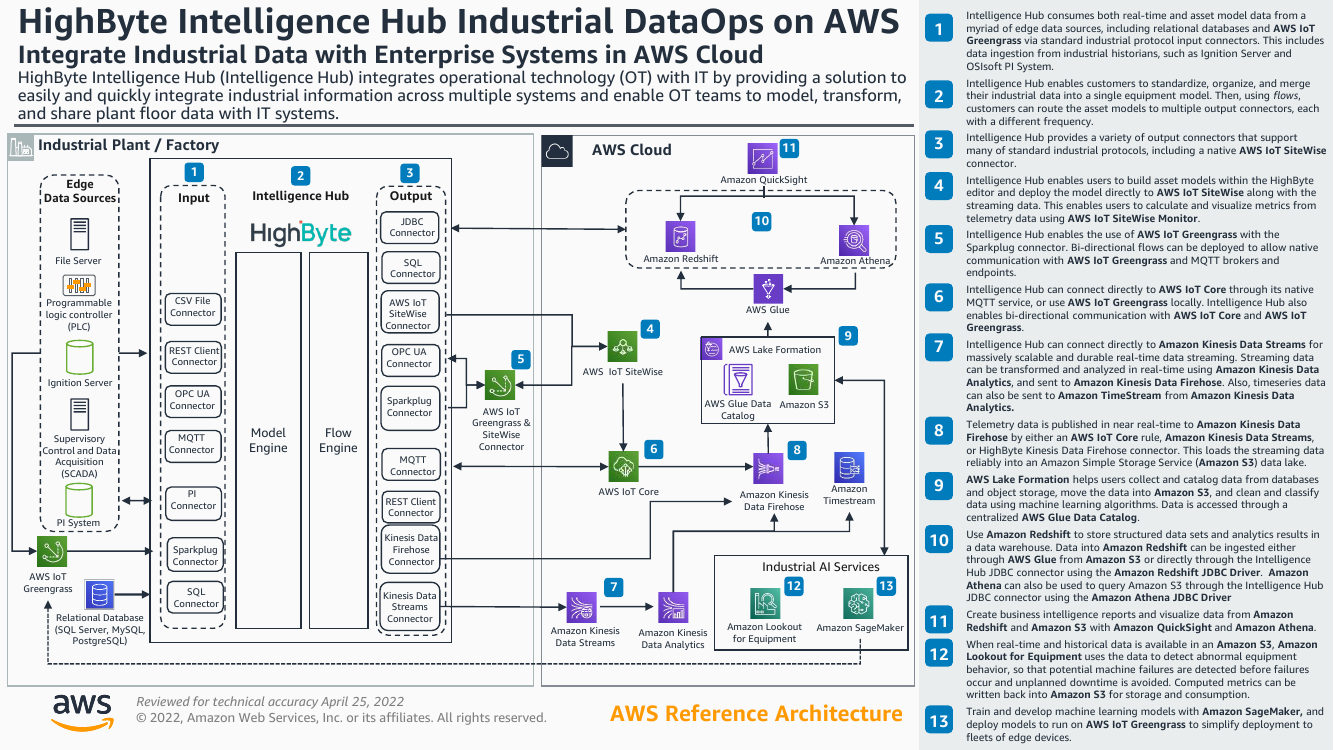1334x750 pixels.
Task: Select the input OPC UA Connector box
Action: click(x=192, y=400)
